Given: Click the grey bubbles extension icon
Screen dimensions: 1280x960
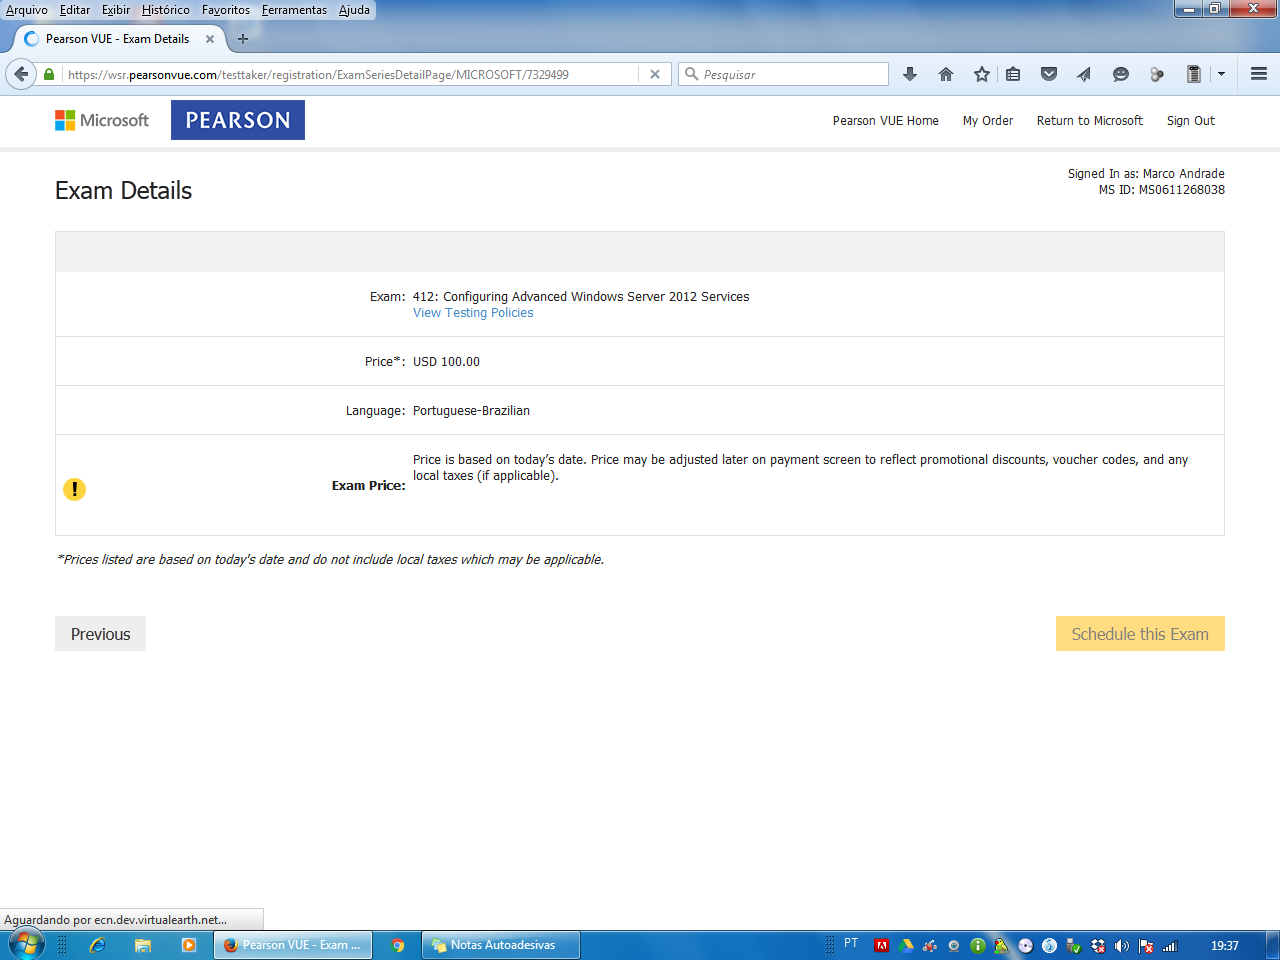Looking at the screenshot, I should (x=1157, y=74).
